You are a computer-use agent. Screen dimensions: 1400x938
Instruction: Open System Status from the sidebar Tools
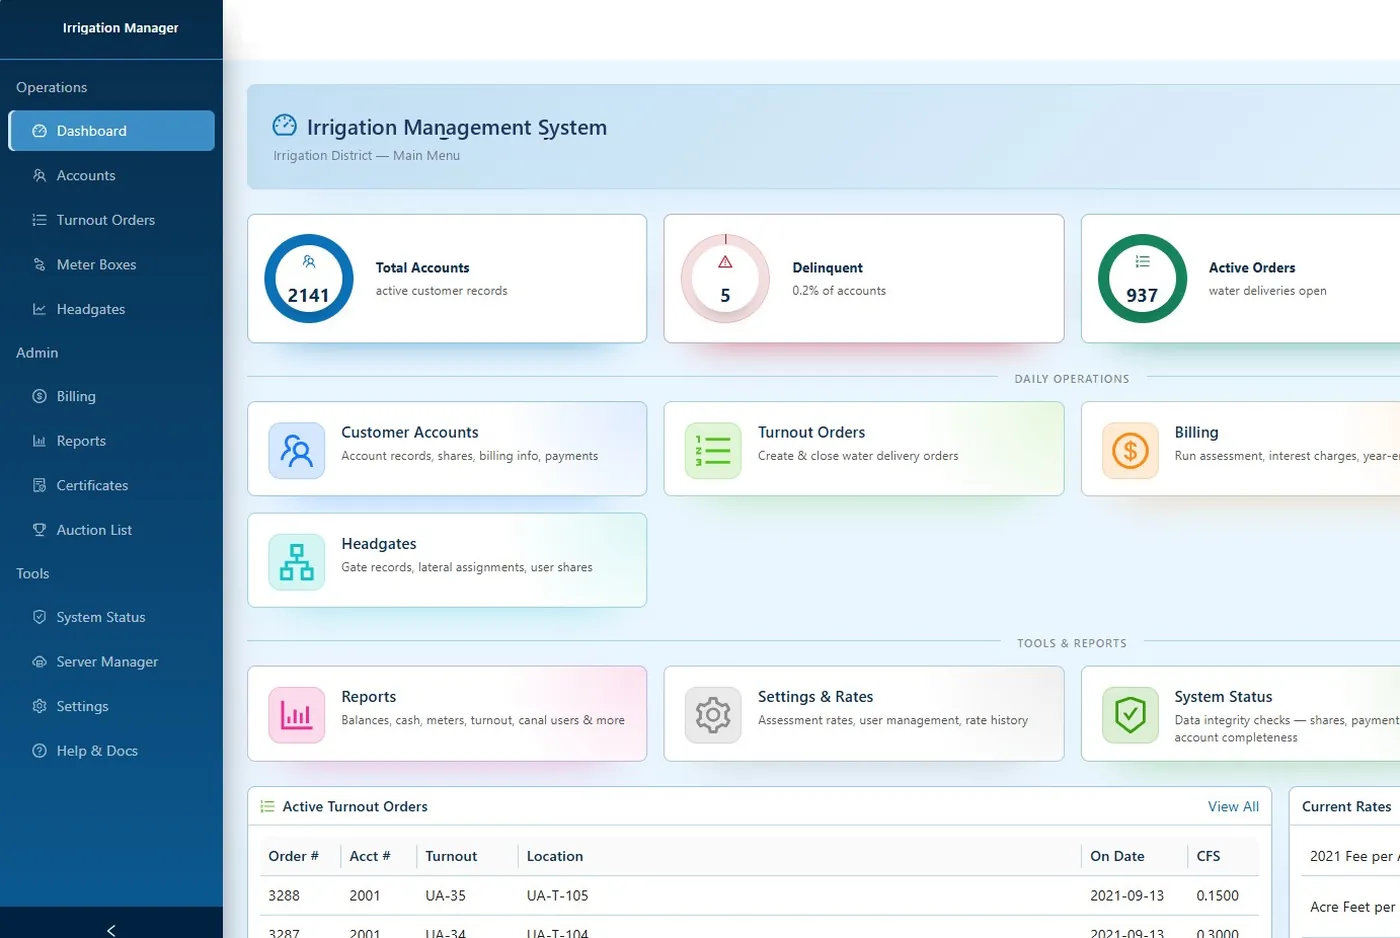112,618
